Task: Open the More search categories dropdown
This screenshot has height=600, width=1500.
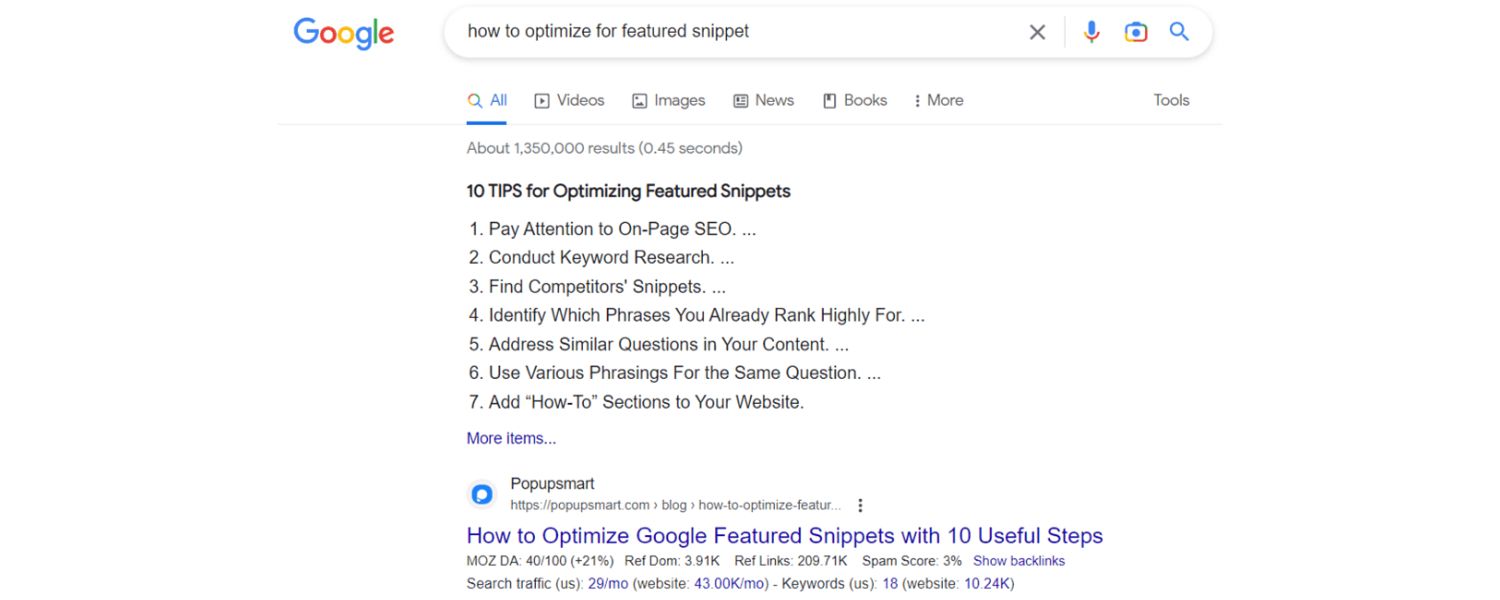Action: coord(937,100)
